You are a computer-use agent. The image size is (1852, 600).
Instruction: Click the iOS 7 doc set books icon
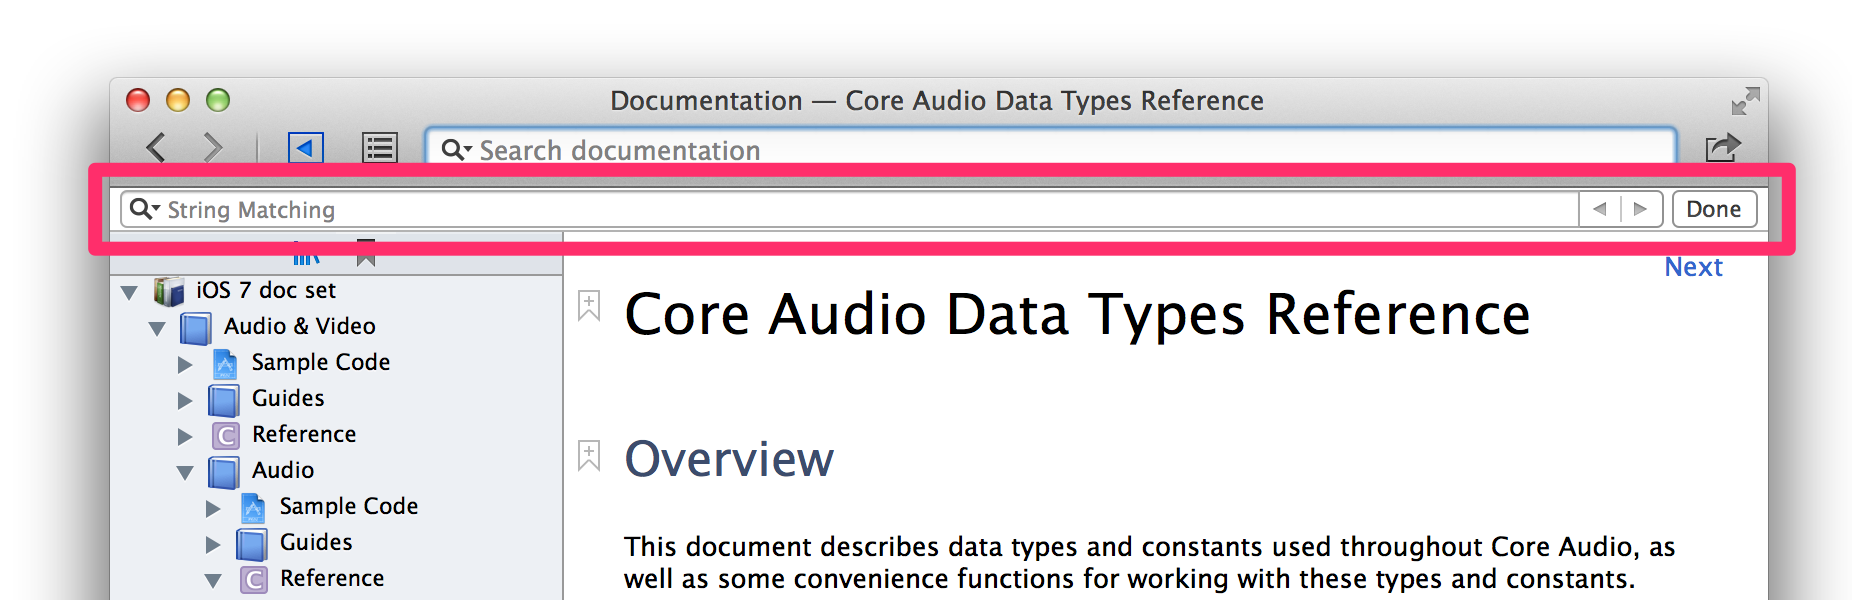coord(169,291)
